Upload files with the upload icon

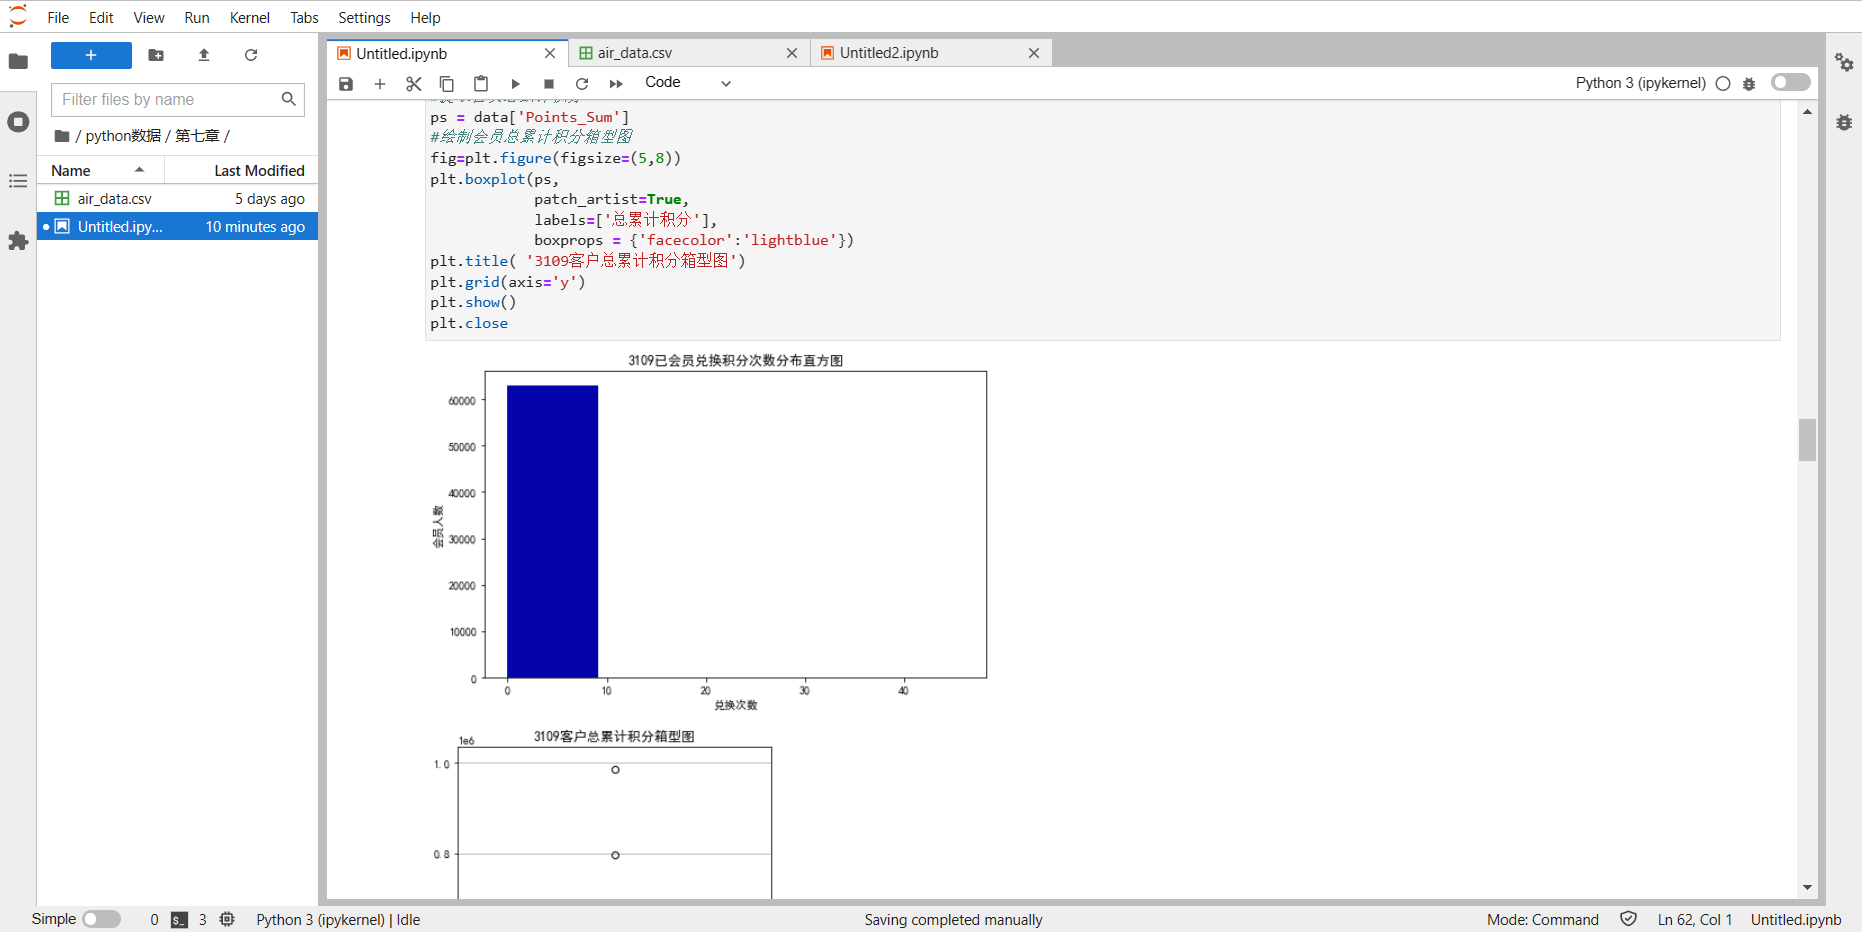(204, 55)
